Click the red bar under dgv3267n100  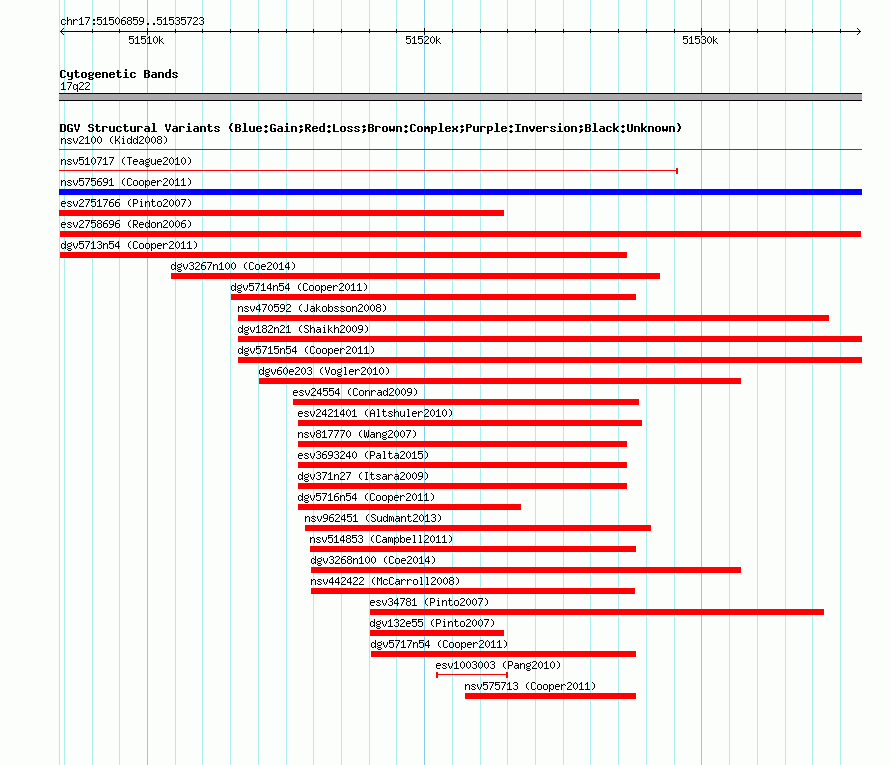[x=415, y=276]
